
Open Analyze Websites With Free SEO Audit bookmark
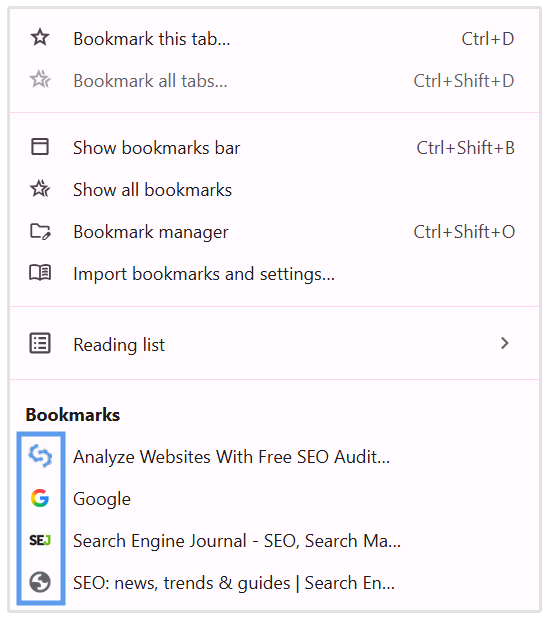[274, 456]
